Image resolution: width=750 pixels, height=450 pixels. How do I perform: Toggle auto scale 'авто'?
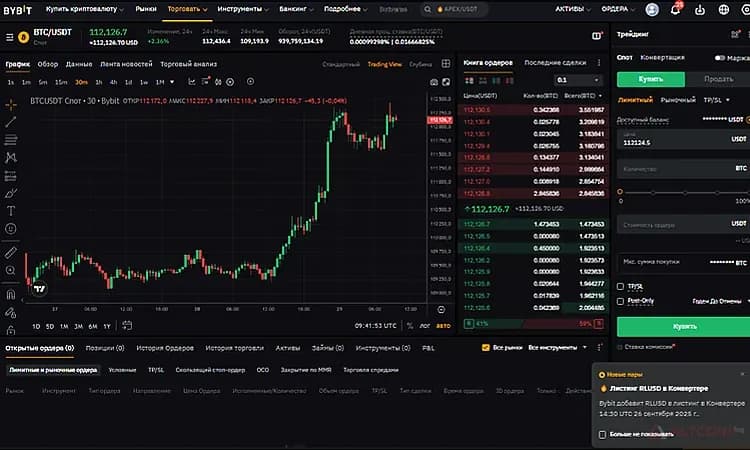[x=443, y=326]
